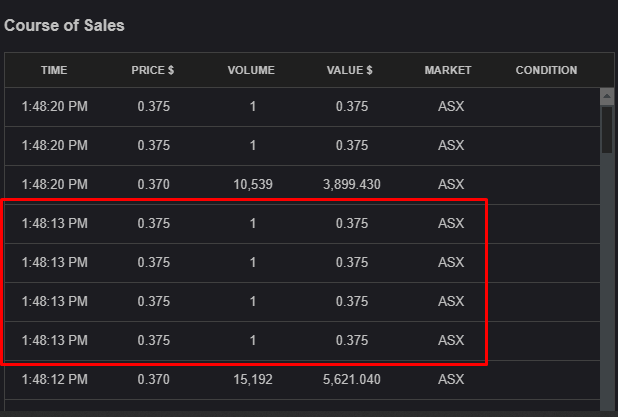Click the VALUE $ column header
Image resolution: width=618 pixels, height=417 pixels.
[350, 70]
